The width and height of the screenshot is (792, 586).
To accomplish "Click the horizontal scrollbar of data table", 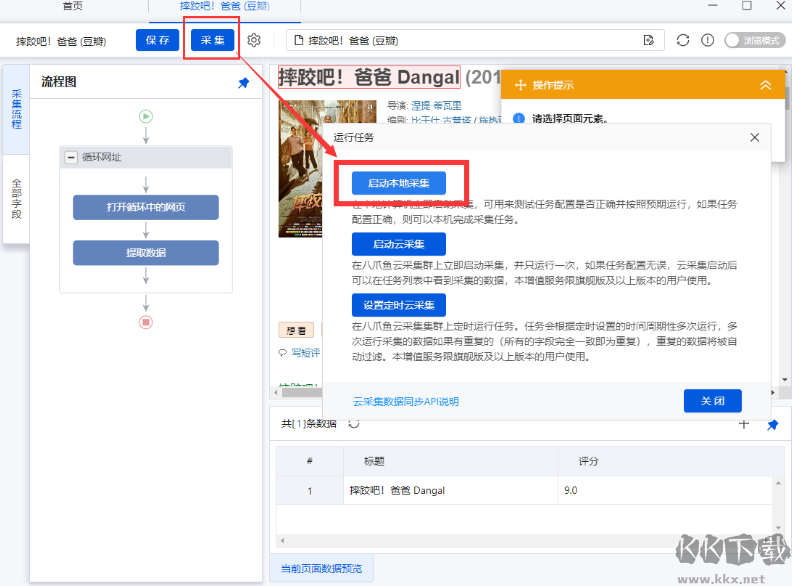I will (x=524, y=541).
